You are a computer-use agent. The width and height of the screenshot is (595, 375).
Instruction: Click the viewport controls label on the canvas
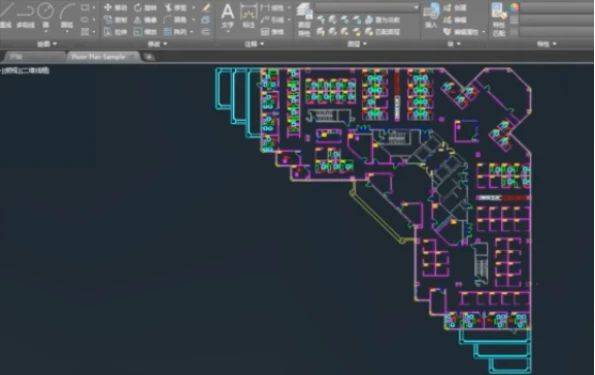coord(25,70)
